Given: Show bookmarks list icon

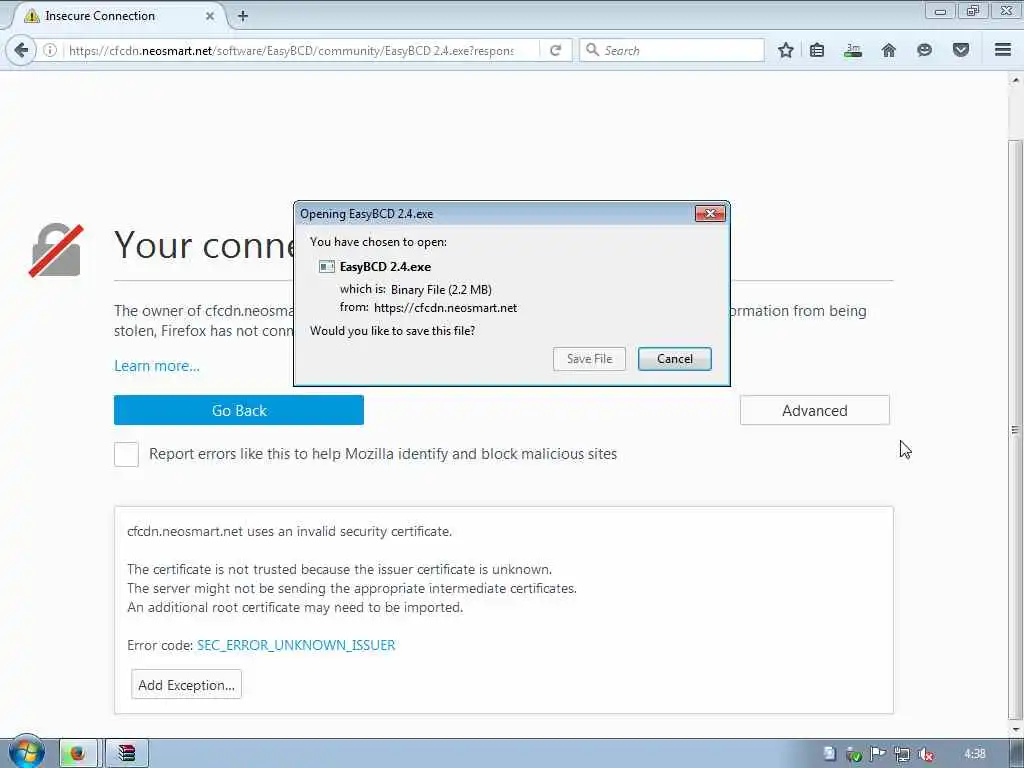Looking at the screenshot, I should 817,50.
